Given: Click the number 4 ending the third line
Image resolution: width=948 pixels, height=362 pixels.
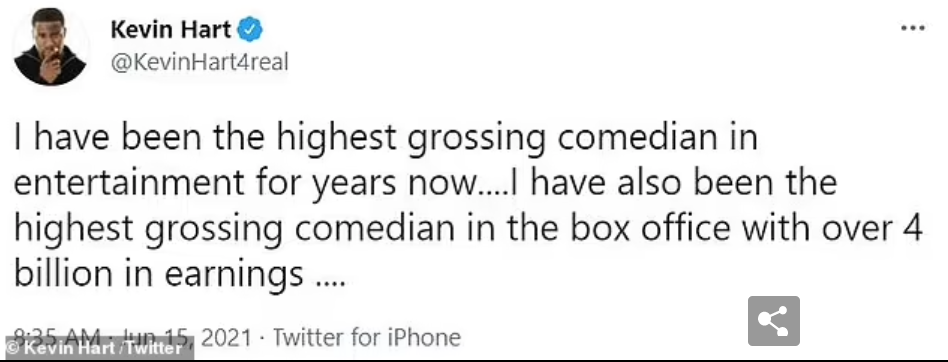Looking at the screenshot, I should (912, 230).
